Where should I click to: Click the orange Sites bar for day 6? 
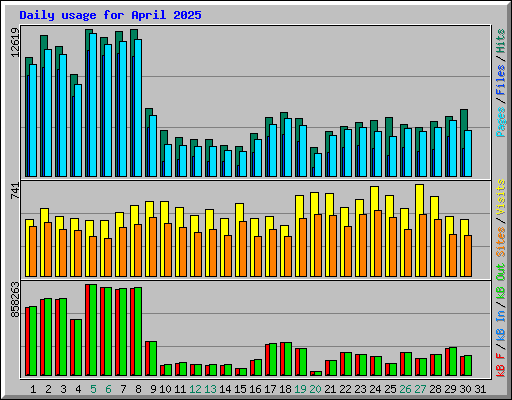tap(108, 258)
